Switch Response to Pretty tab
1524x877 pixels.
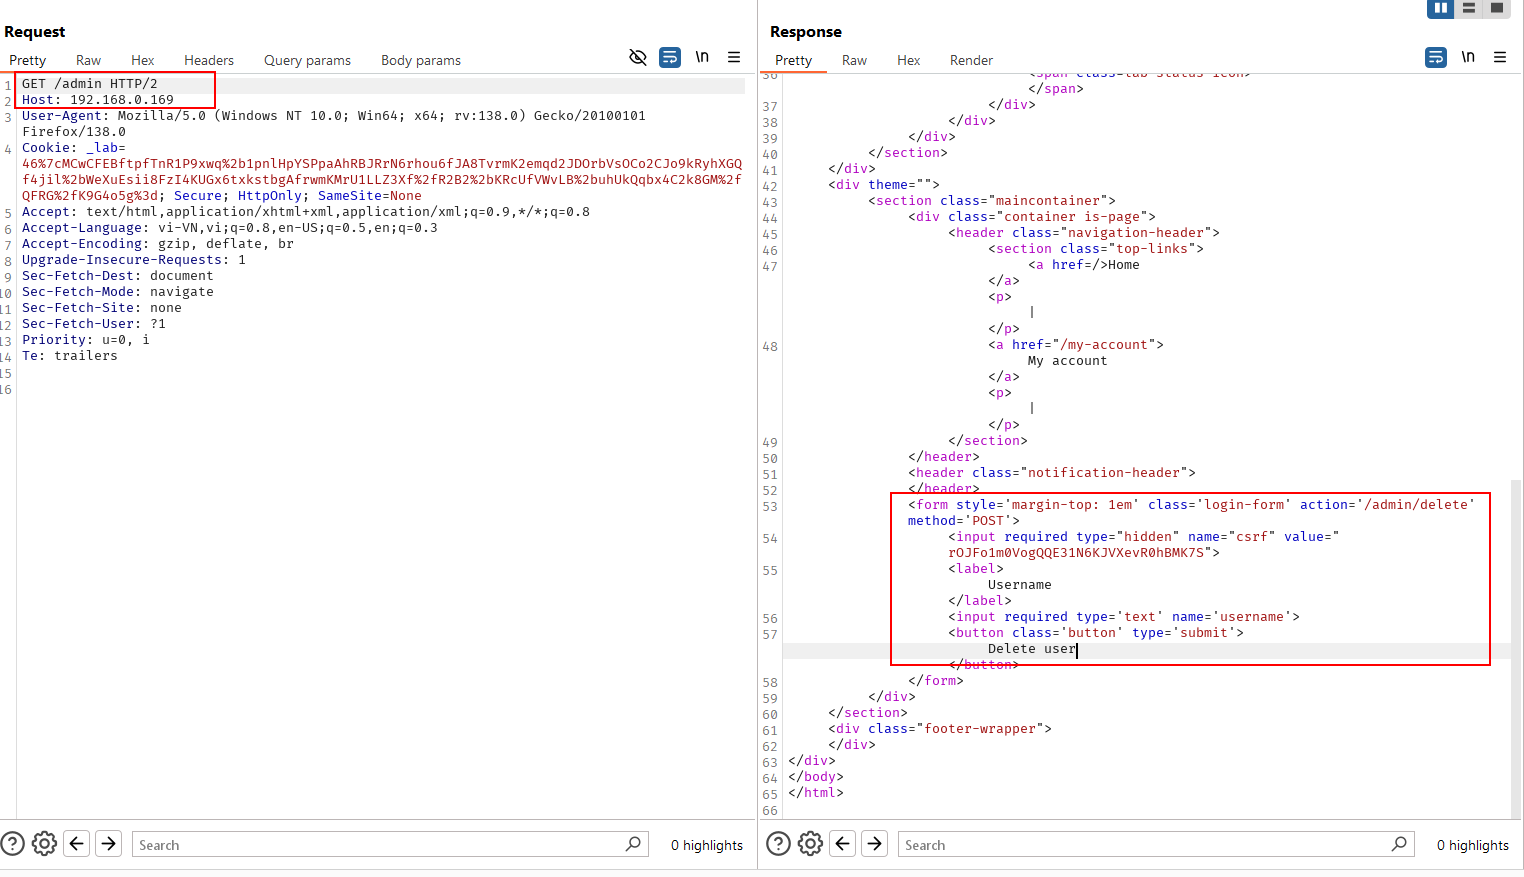click(x=794, y=60)
